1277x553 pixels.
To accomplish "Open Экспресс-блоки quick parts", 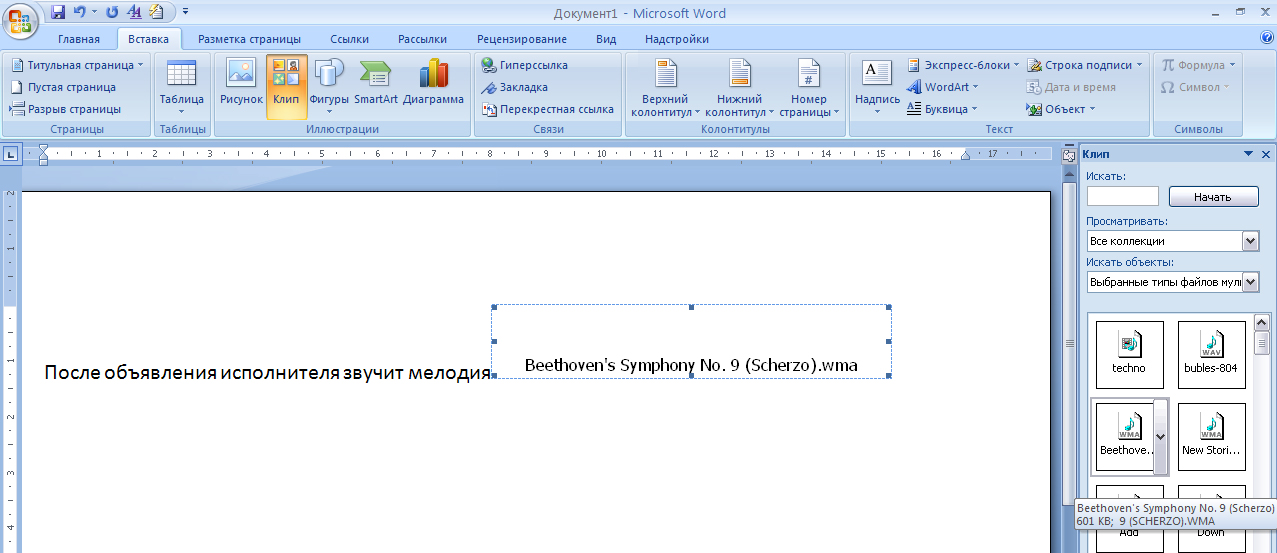I will [963, 65].
